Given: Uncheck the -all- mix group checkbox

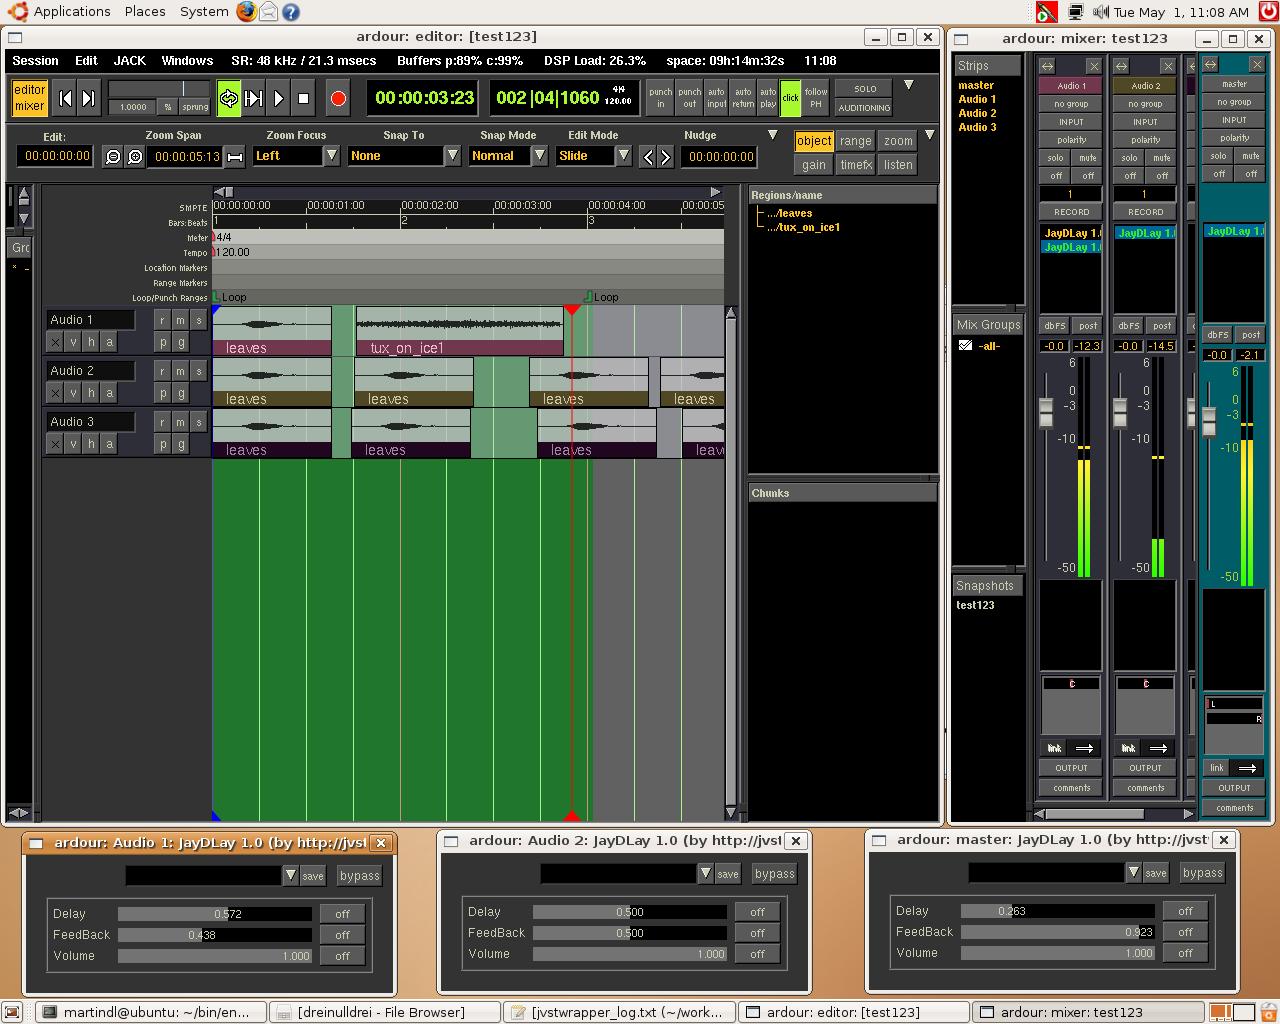Looking at the screenshot, I should click(x=965, y=345).
